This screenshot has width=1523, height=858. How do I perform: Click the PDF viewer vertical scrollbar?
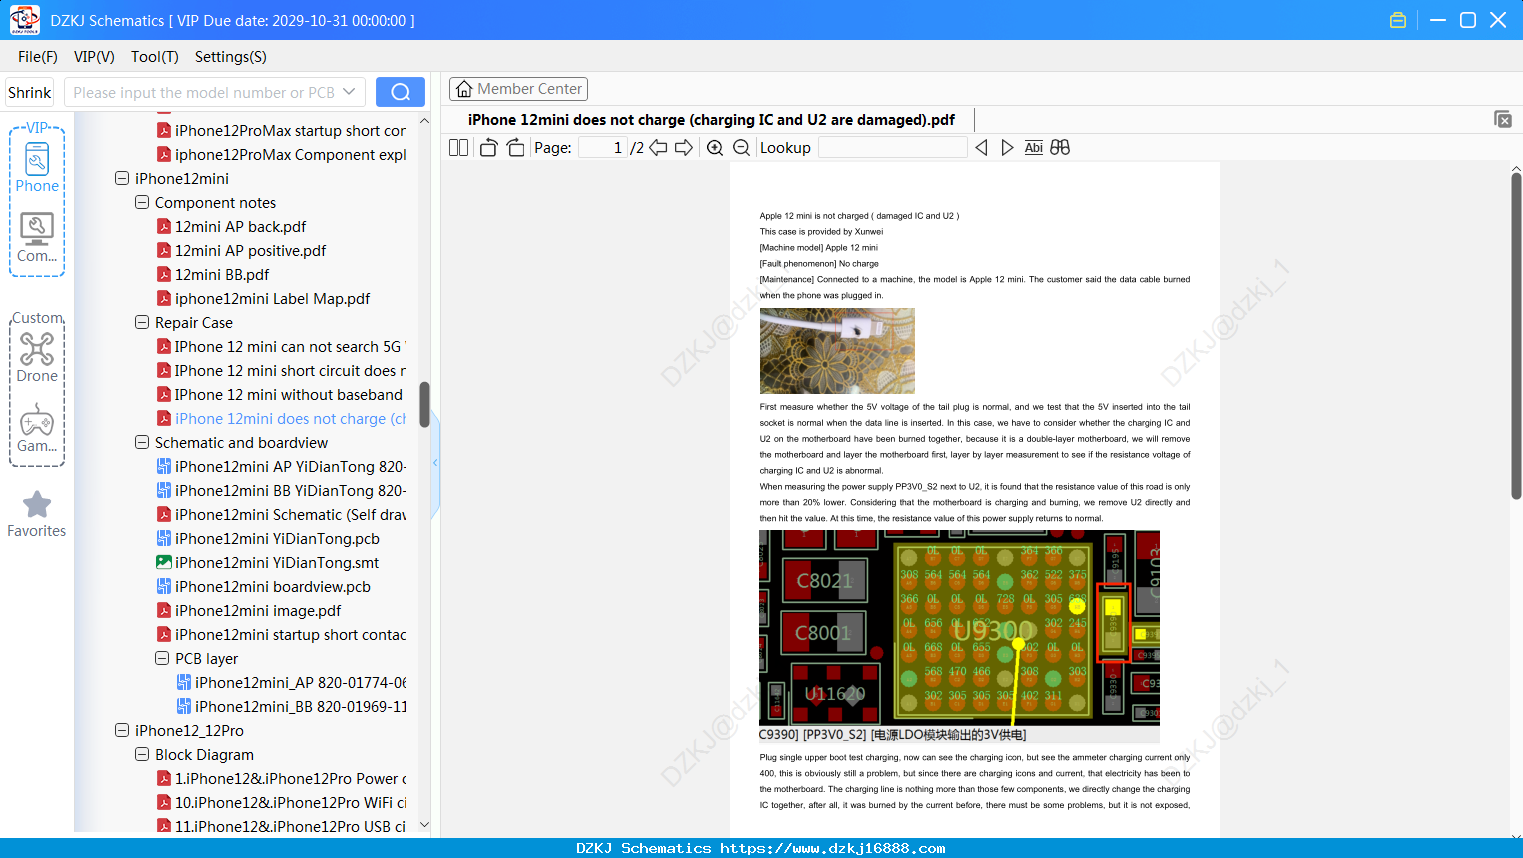(x=1516, y=336)
